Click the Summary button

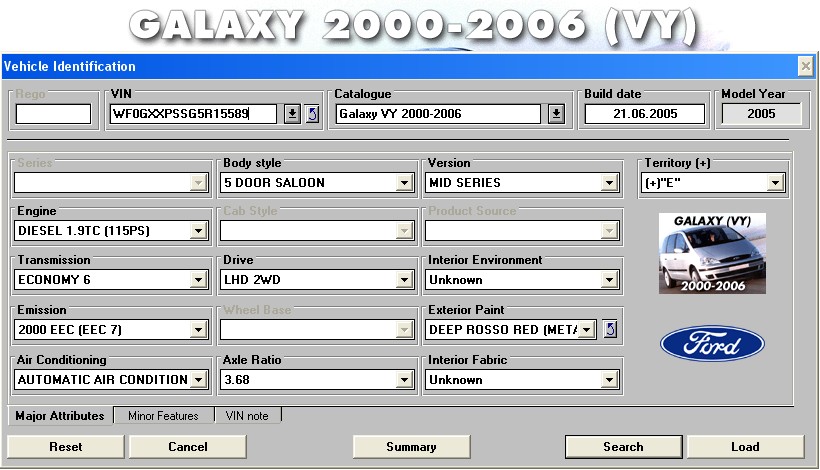pyautogui.click(x=411, y=447)
